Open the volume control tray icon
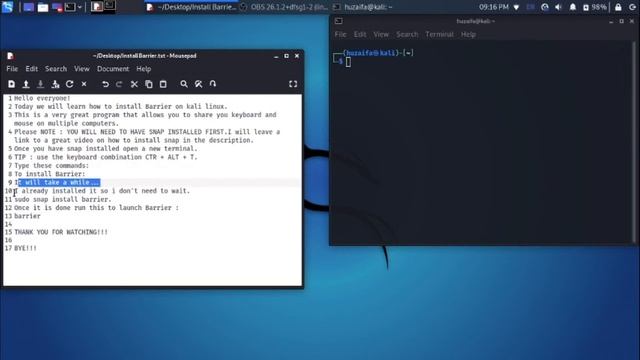640x360 pixels. coord(558,7)
